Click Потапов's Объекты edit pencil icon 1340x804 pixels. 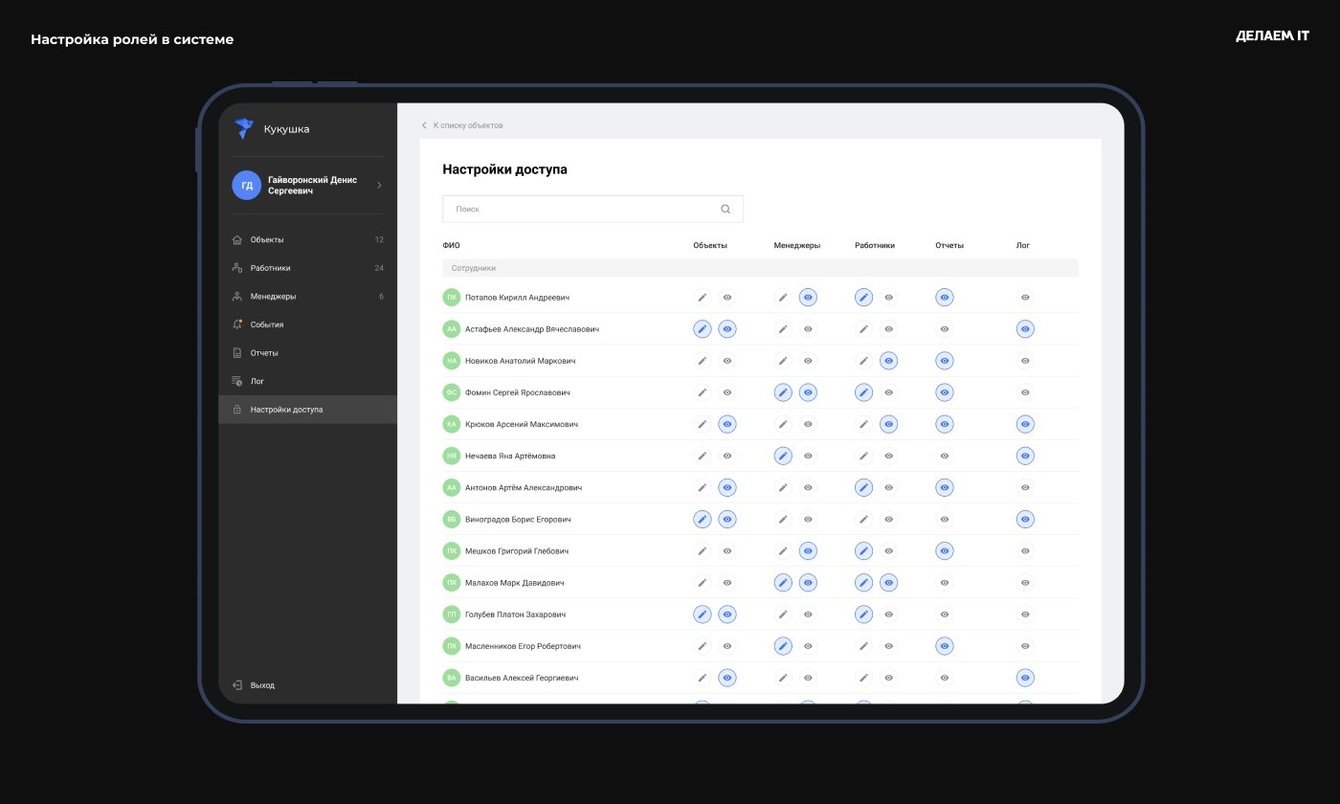tap(702, 297)
